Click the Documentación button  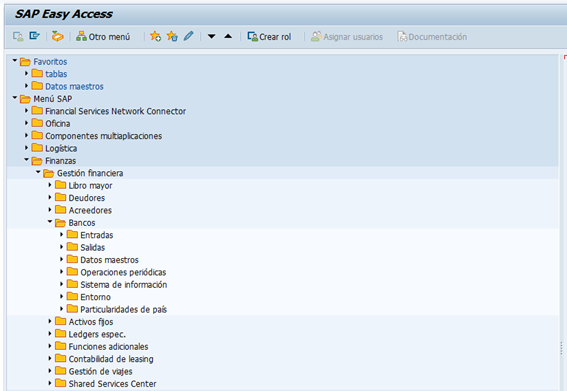point(432,37)
